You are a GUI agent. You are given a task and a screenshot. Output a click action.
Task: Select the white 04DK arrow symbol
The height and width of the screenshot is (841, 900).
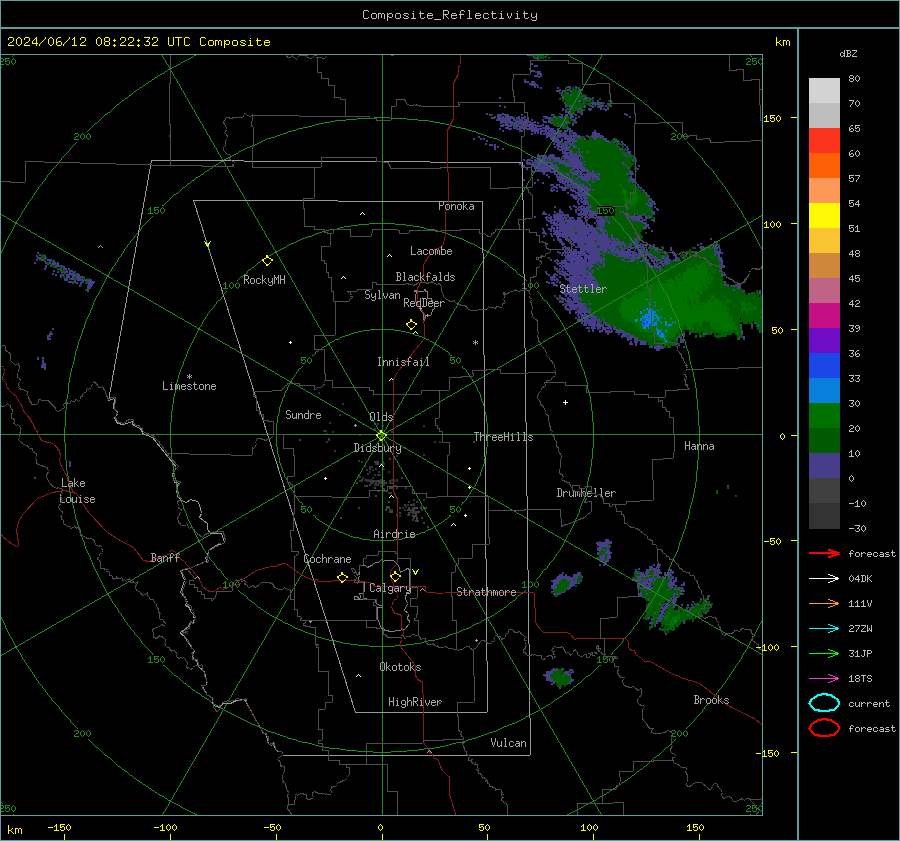[x=824, y=578]
